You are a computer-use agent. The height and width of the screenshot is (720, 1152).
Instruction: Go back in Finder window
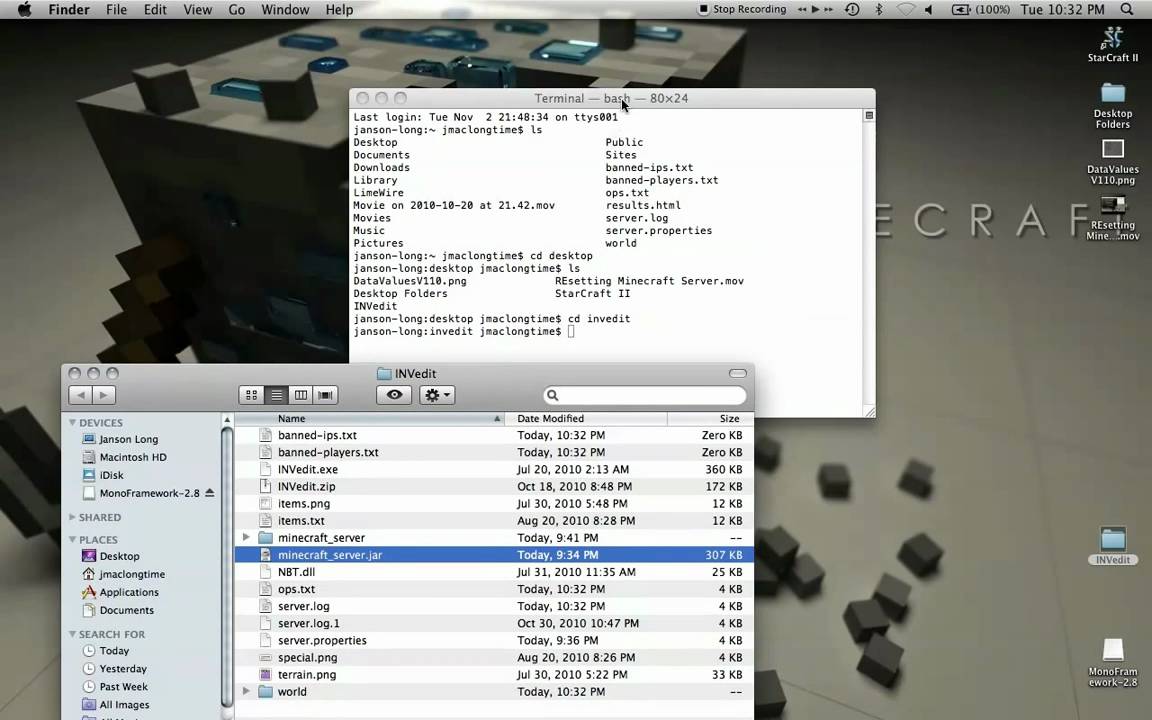(x=81, y=395)
